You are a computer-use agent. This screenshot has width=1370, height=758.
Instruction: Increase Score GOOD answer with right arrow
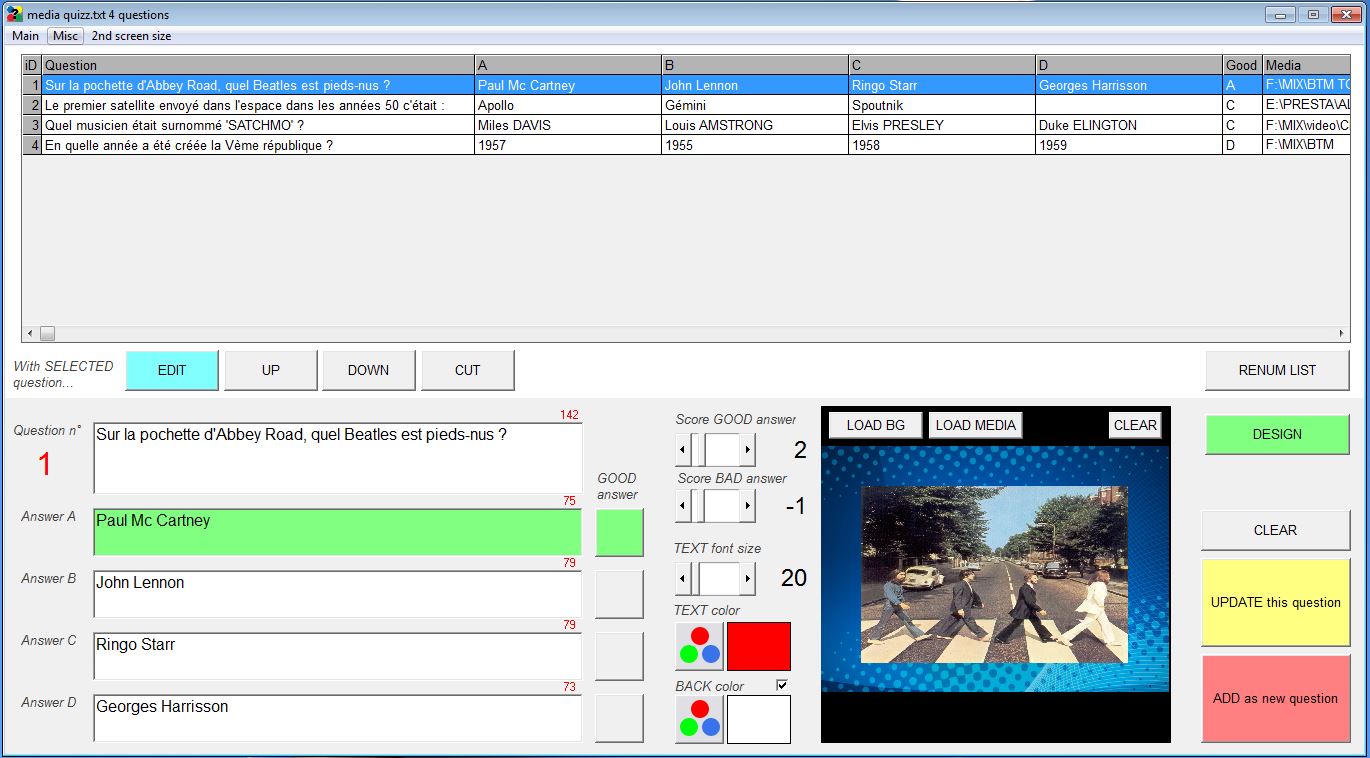[748, 450]
